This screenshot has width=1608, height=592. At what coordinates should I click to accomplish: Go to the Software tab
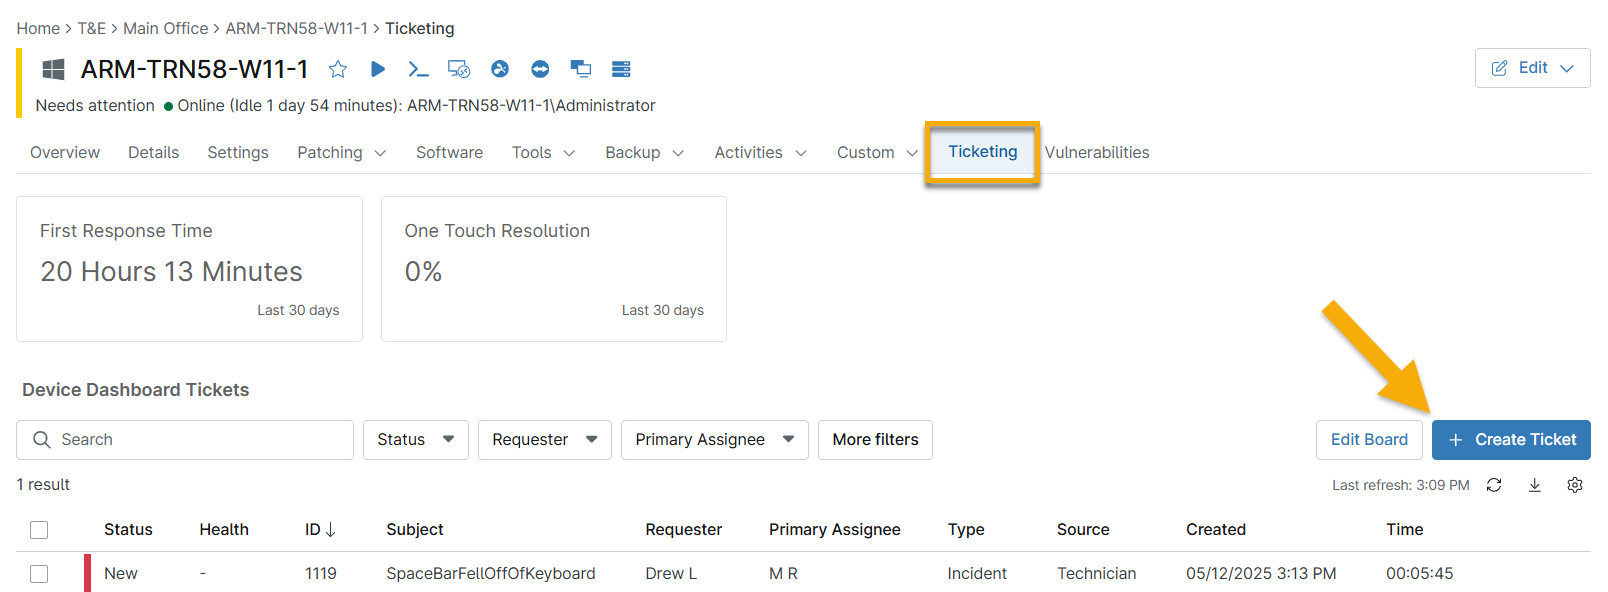pos(449,153)
